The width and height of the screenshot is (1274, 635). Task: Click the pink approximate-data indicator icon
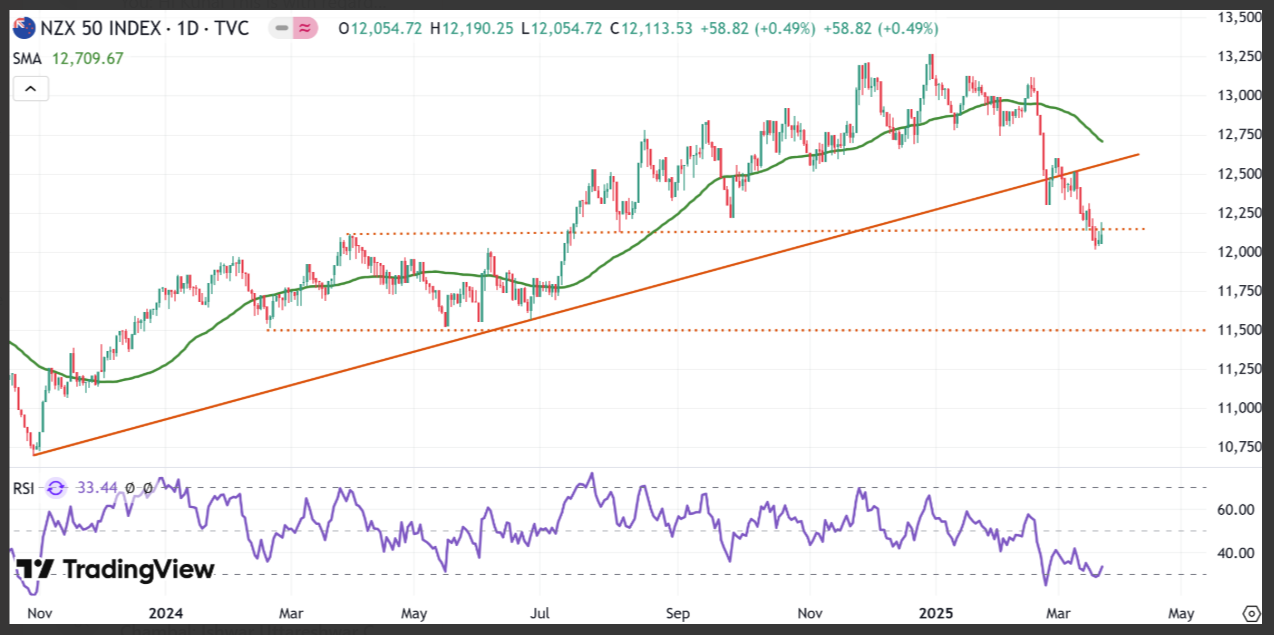[x=304, y=29]
